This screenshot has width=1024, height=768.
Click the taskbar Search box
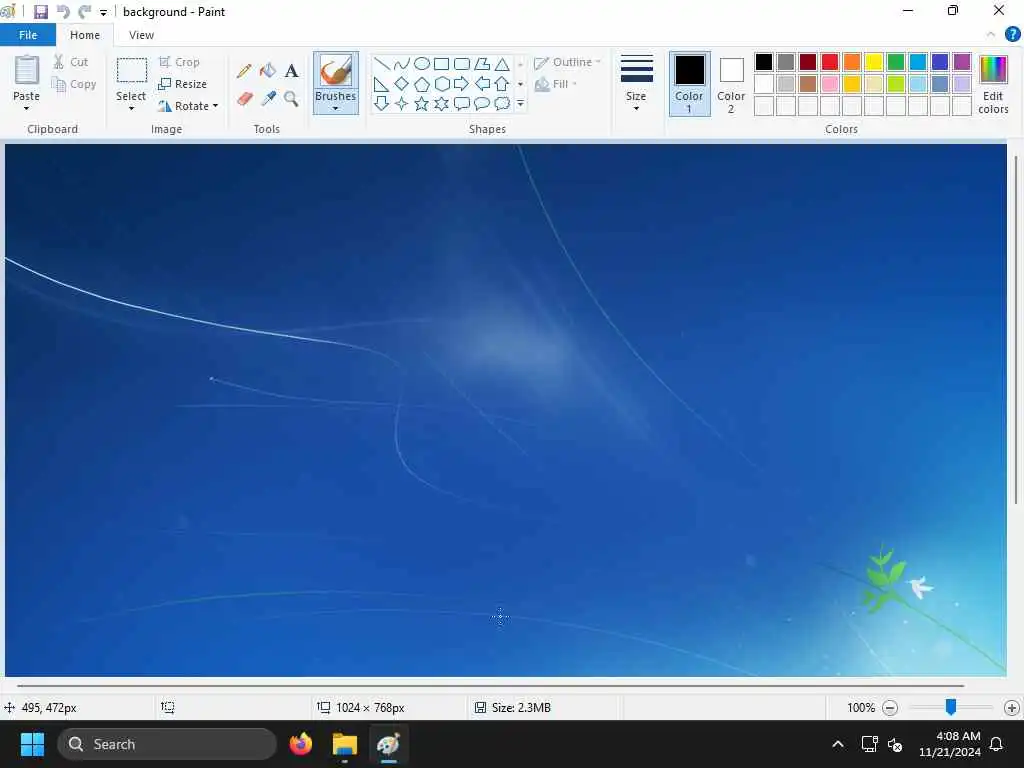tap(167, 744)
